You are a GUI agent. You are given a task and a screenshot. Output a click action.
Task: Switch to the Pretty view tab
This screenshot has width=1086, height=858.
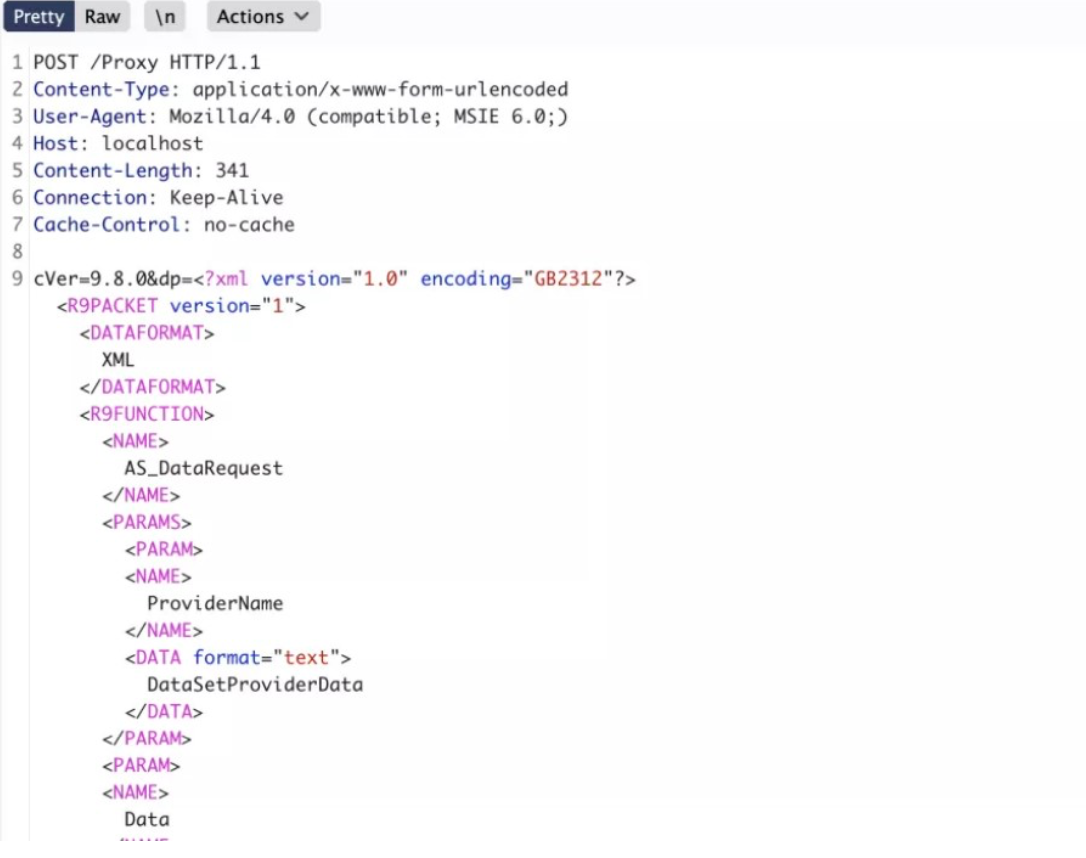[x=39, y=17]
